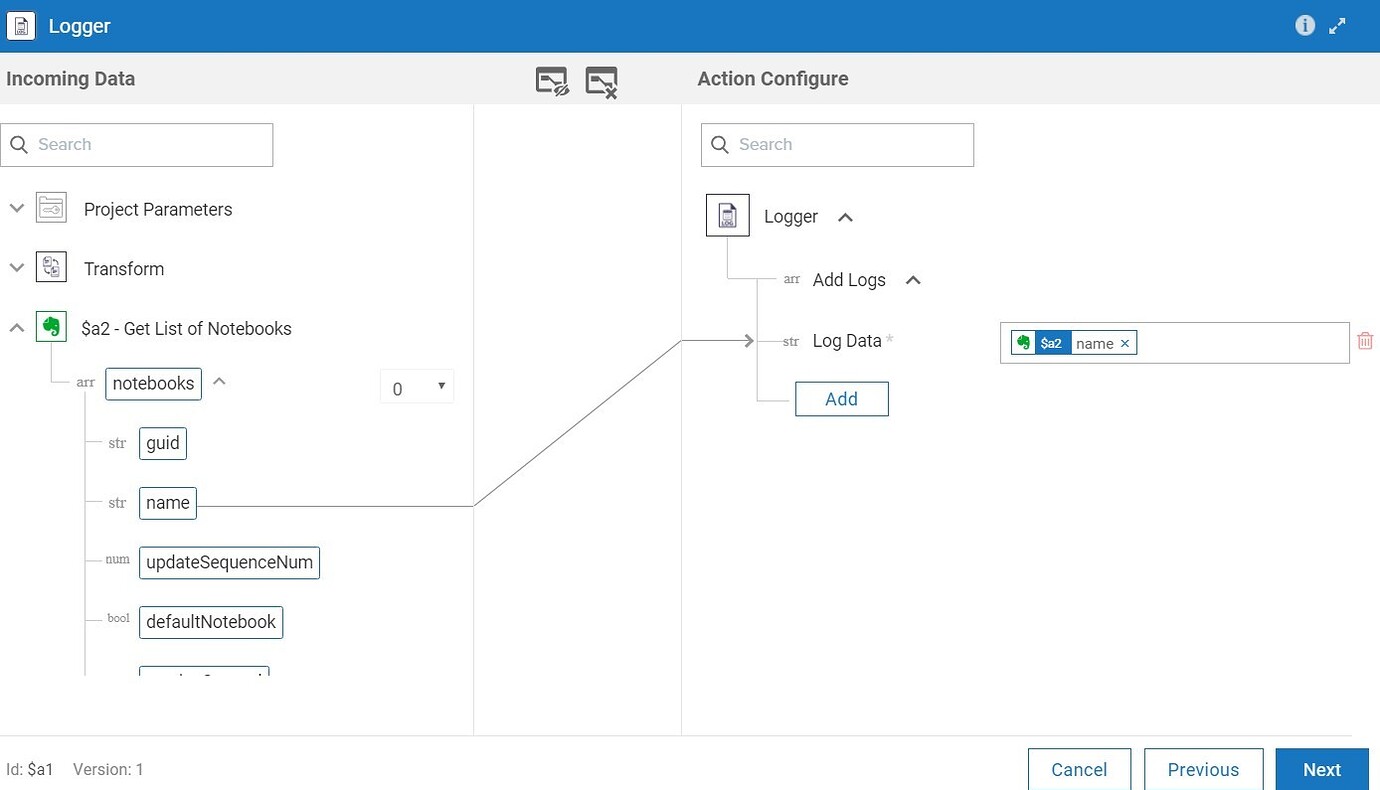Collapse the Add Logs section

tap(912, 281)
